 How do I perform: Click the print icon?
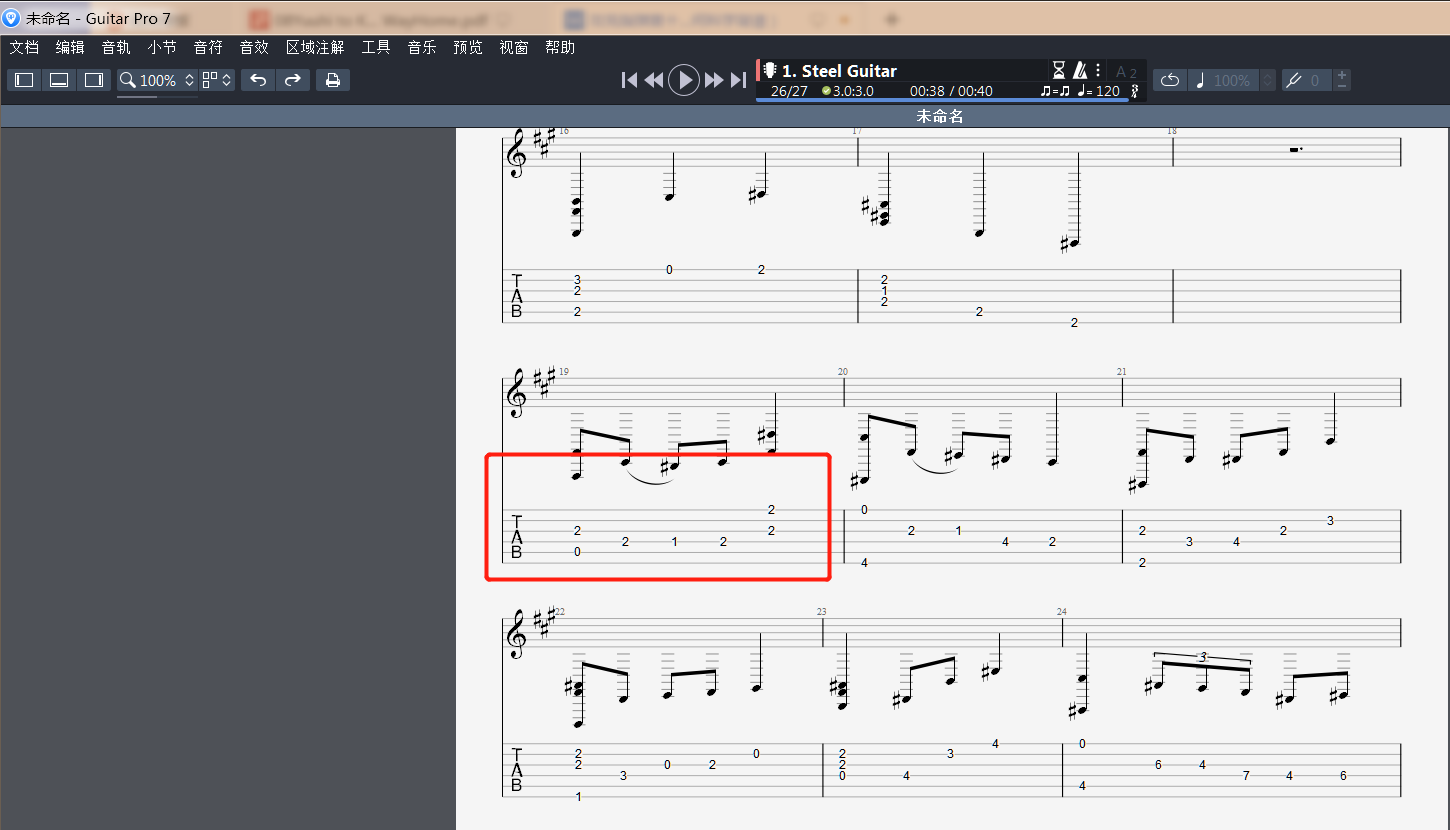click(x=333, y=80)
